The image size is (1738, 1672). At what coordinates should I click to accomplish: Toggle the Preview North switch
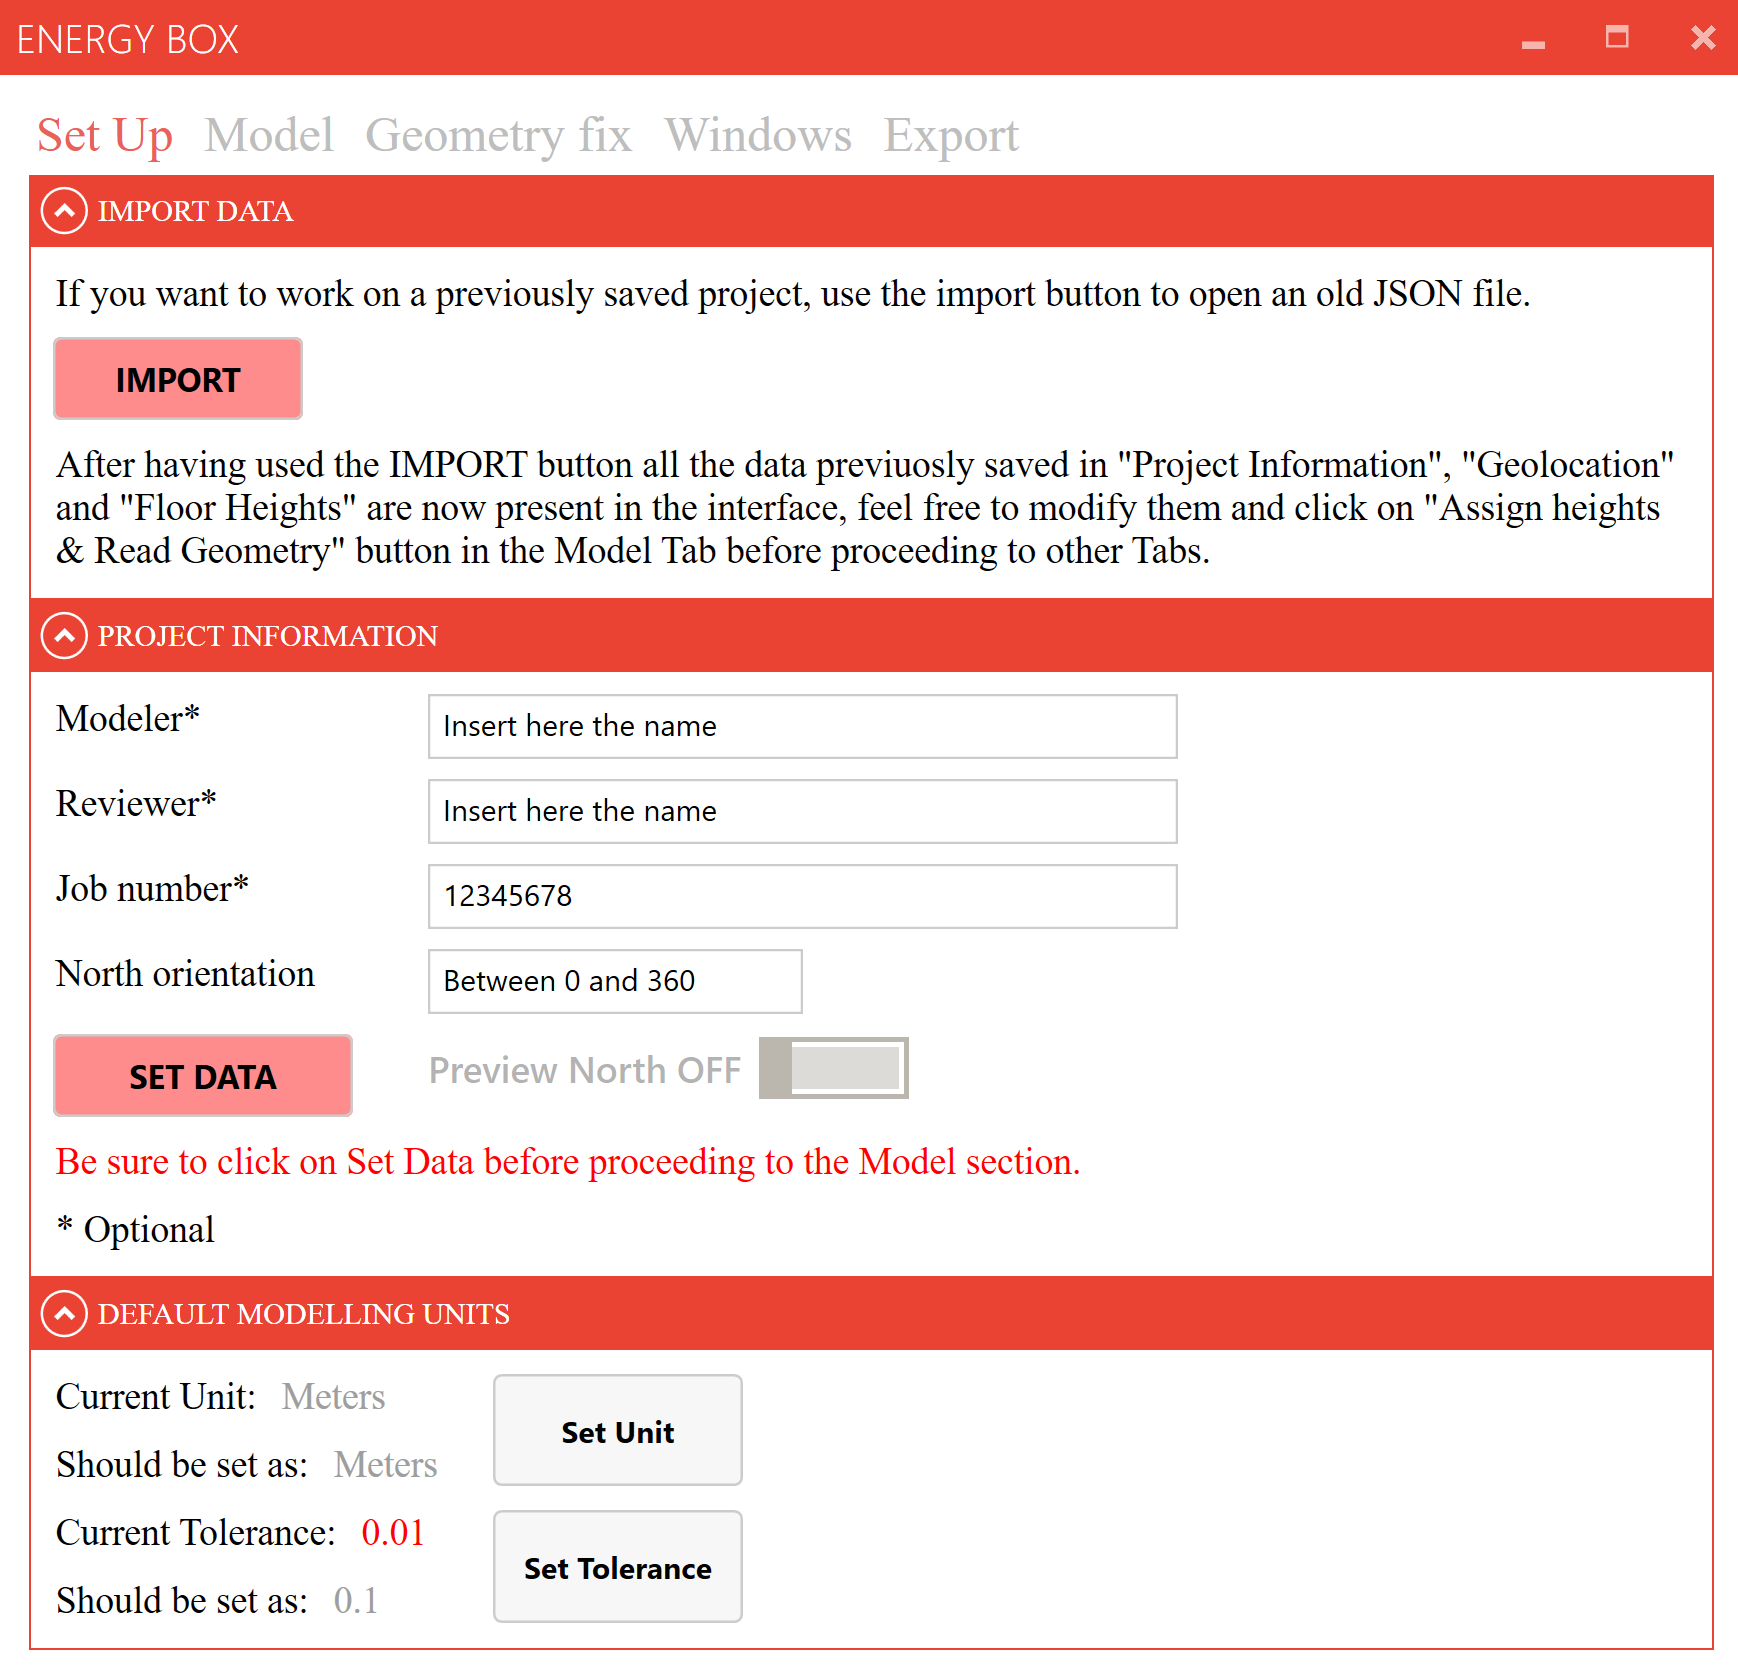833,1069
